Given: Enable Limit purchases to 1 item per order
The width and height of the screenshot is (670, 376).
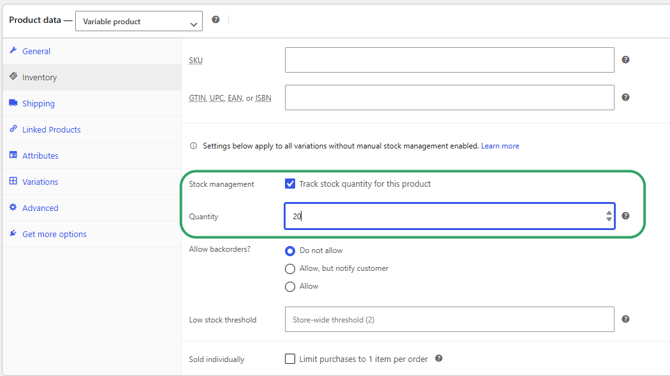Looking at the screenshot, I should point(290,358).
